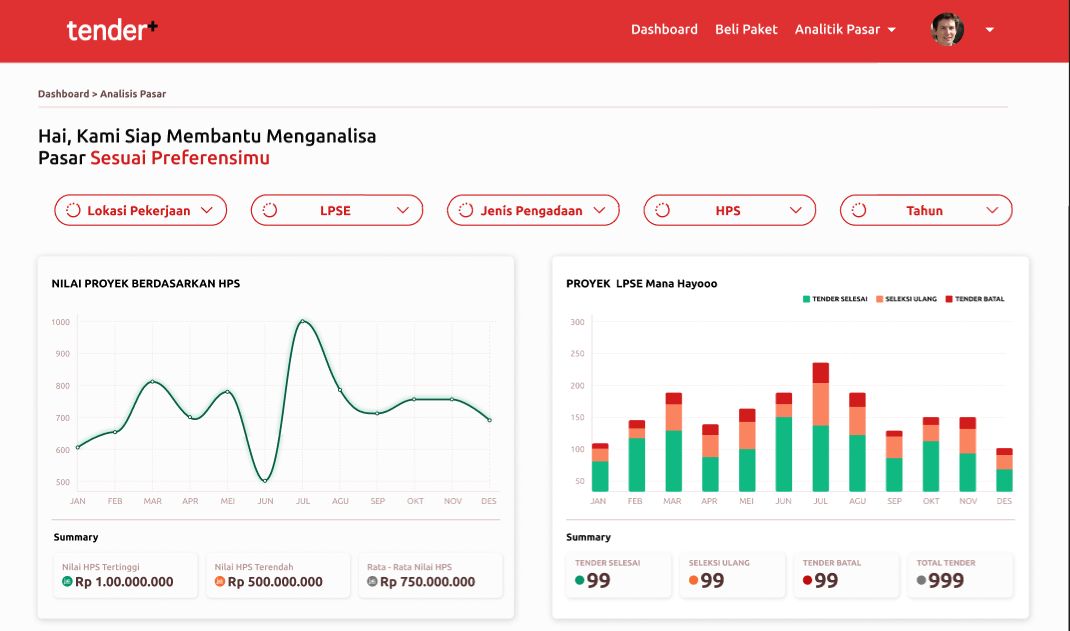Open the account dropdown arrow beside avatar
1070x631 pixels.
[x=989, y=30]
